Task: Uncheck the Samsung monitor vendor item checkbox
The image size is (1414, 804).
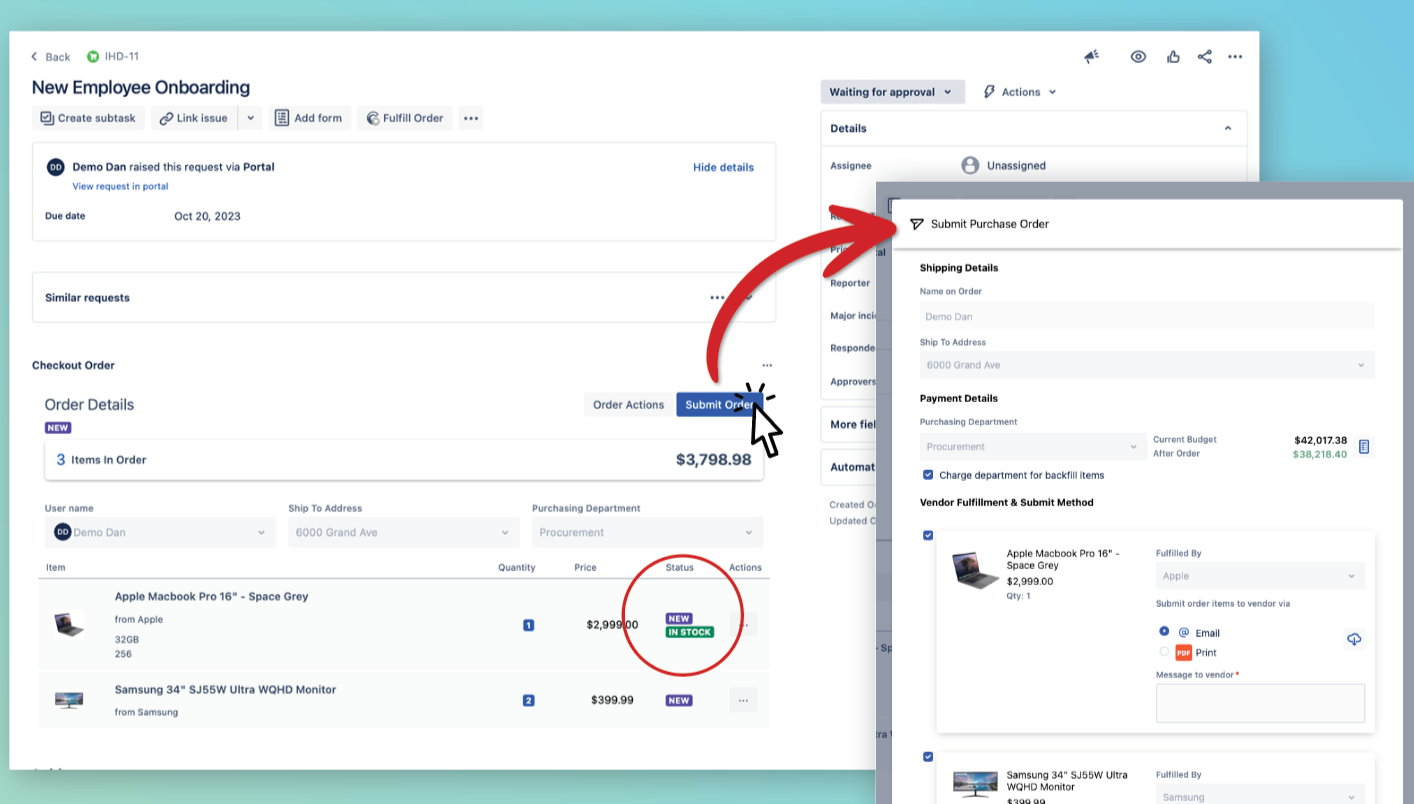Action: [x=928, y=757]
